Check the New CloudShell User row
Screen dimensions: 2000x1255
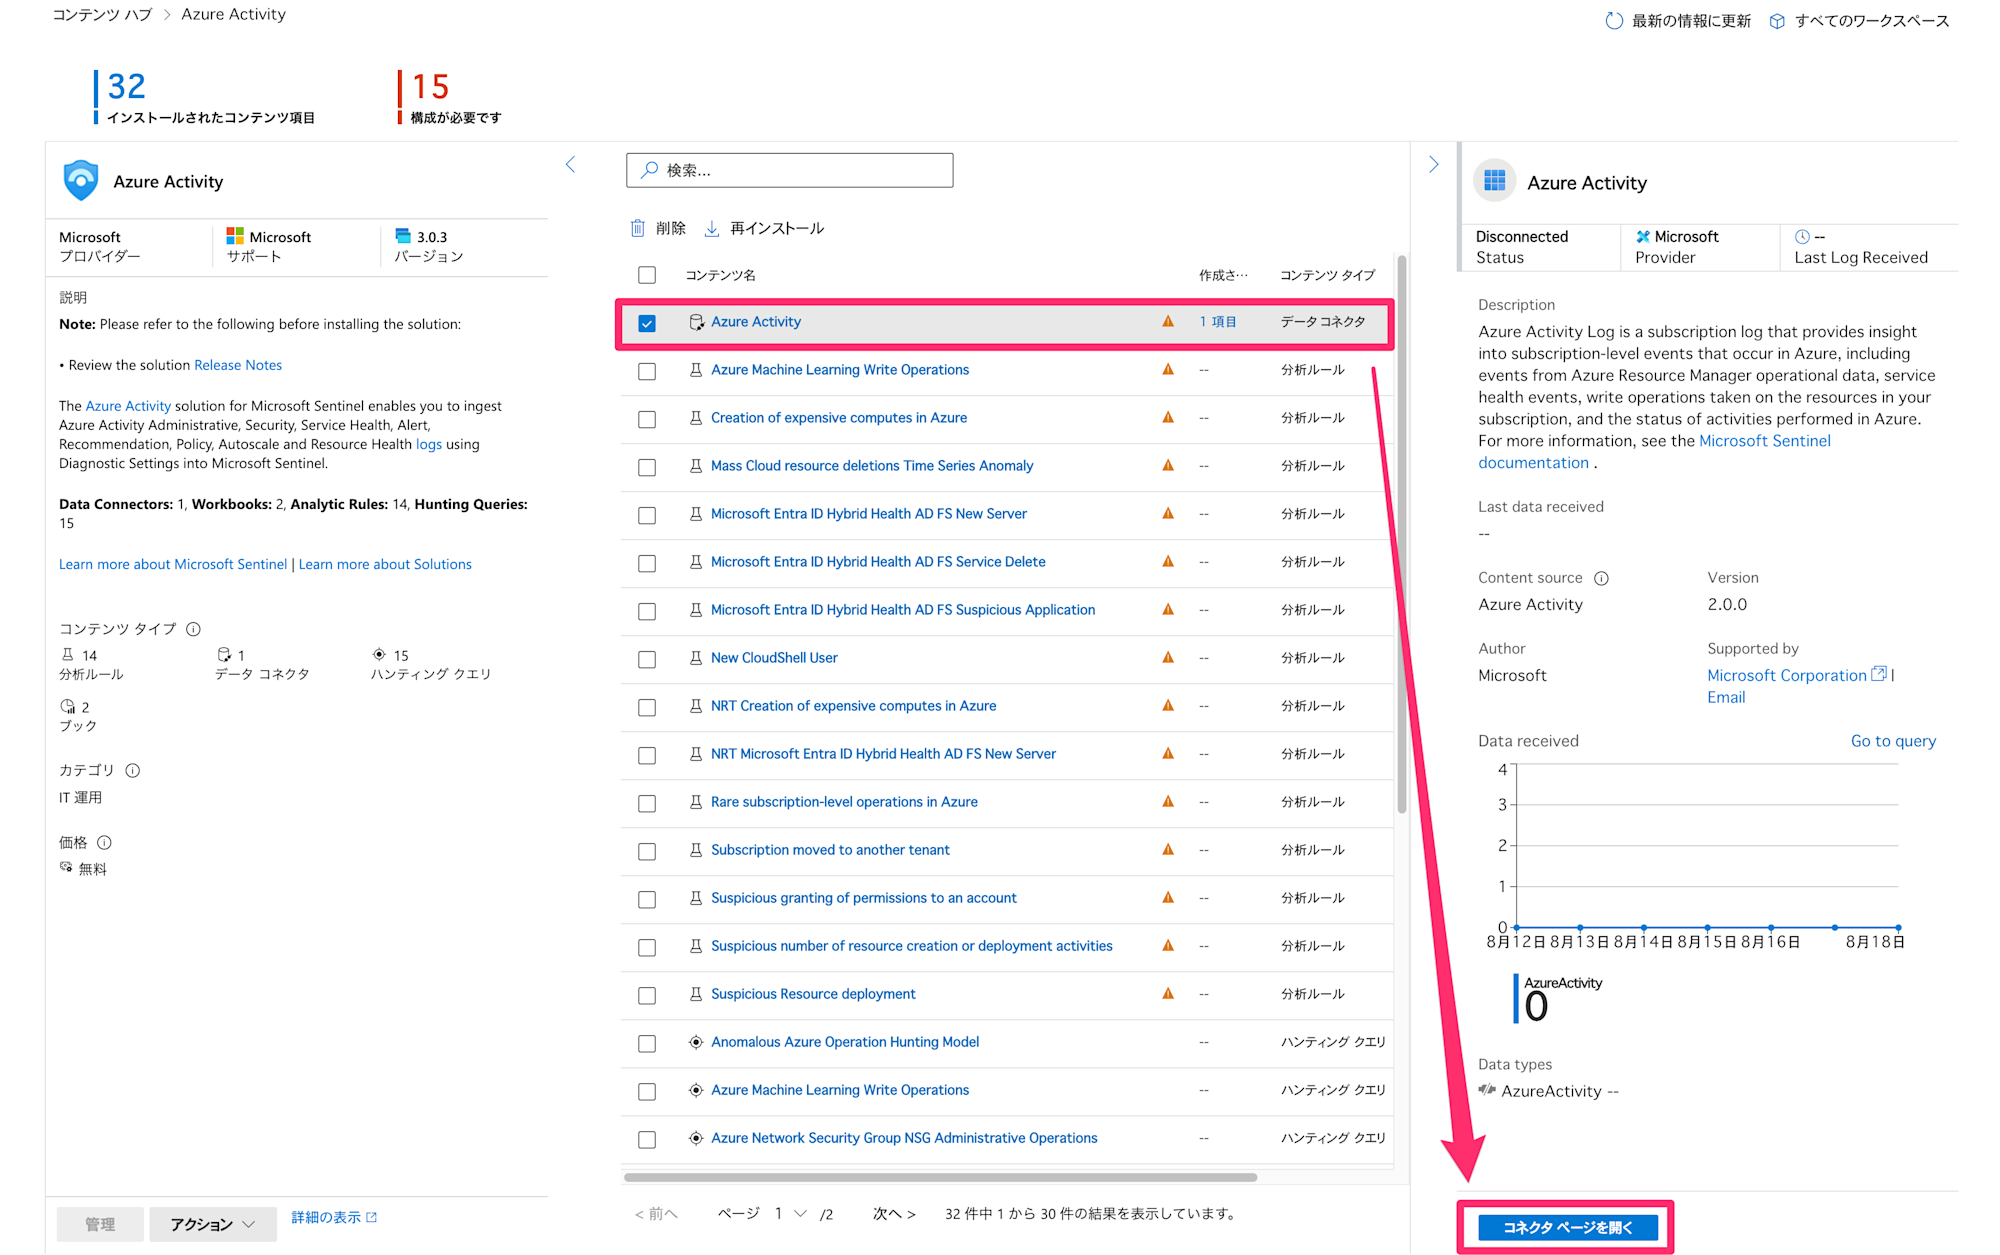point(647,659)
